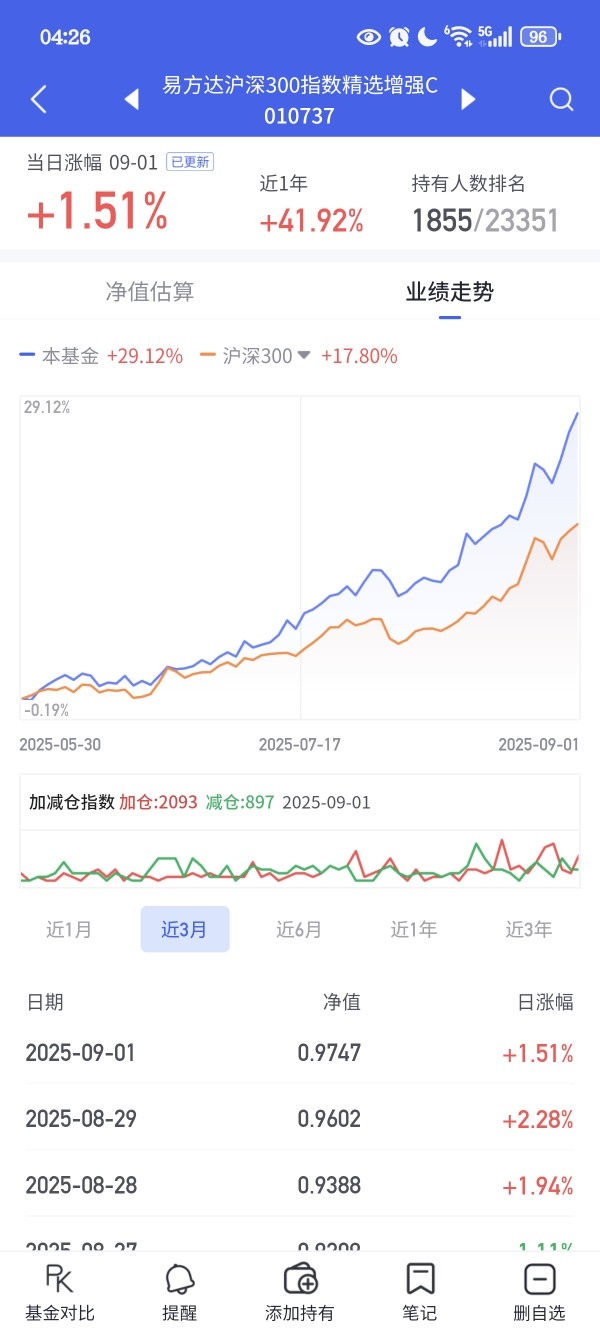
Task: Open search with magnifier icon
Action: click(562, 99)
